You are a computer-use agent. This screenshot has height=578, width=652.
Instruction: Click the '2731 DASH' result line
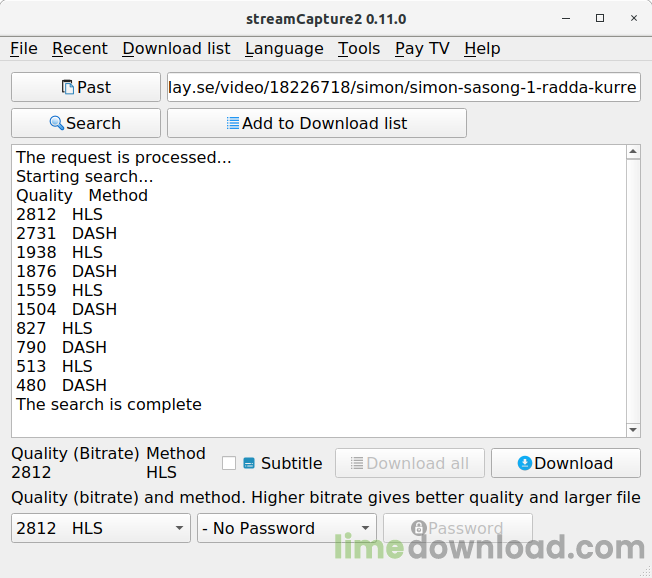tap(67, 234)
